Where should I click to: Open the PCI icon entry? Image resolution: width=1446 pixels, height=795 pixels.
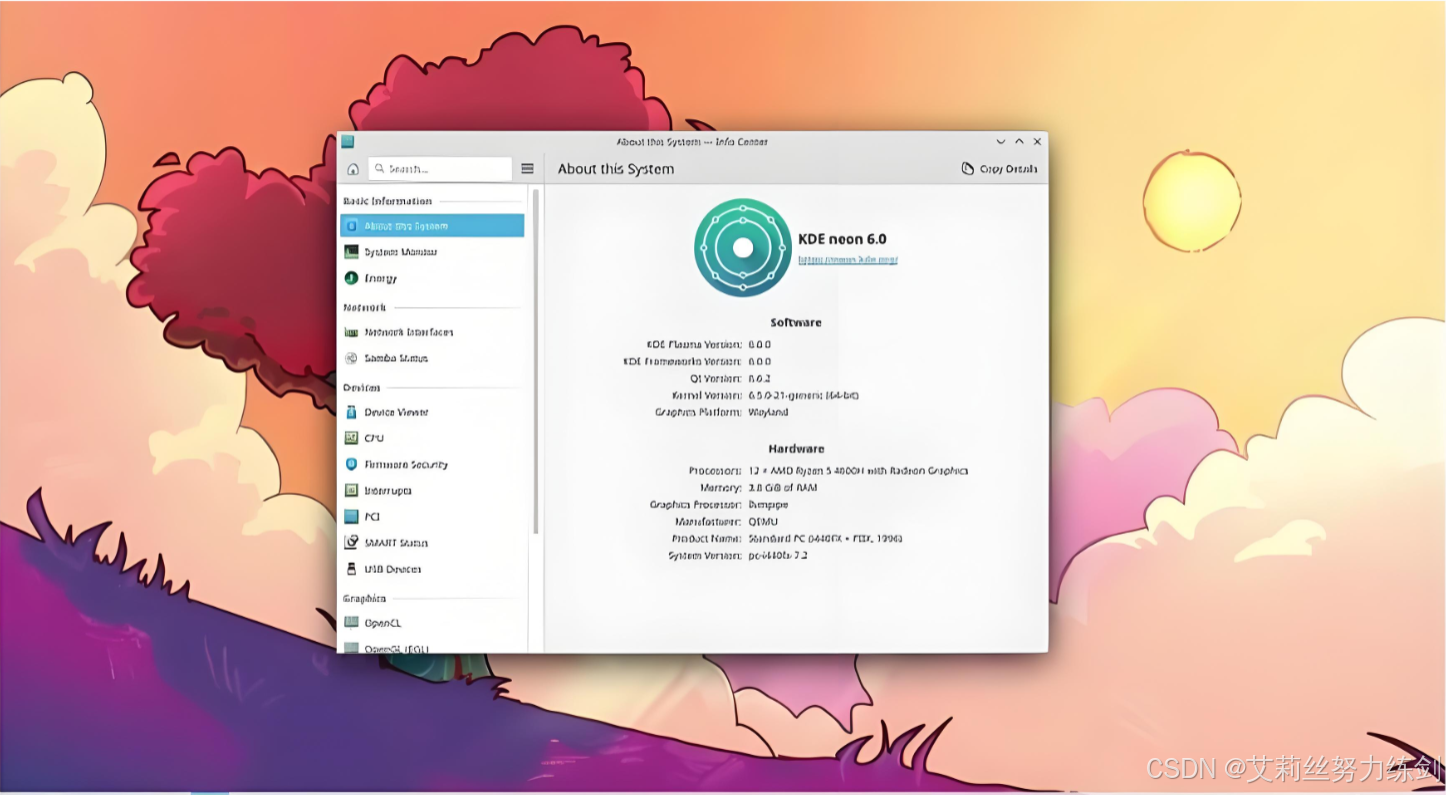(352, 517)
